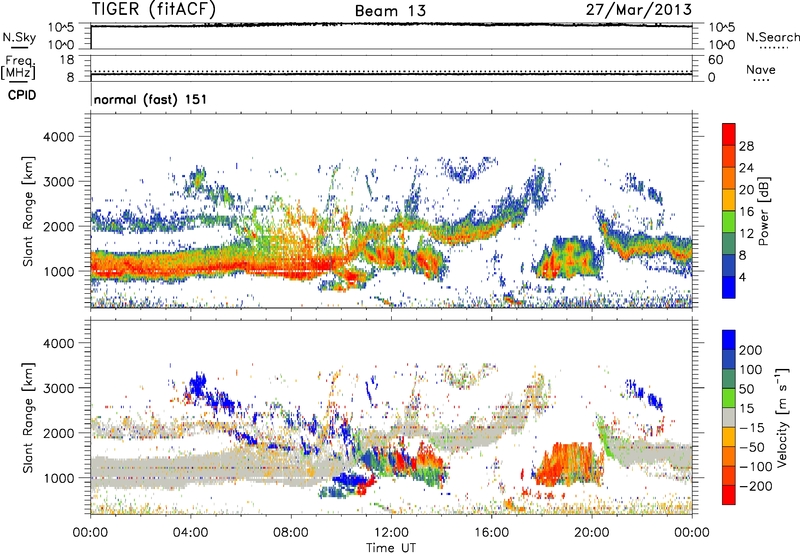The width and height of the screenshot is (800, 554).
Task: Click the '200' label on Velocity colorbar
Action: [x=751, y=350]
